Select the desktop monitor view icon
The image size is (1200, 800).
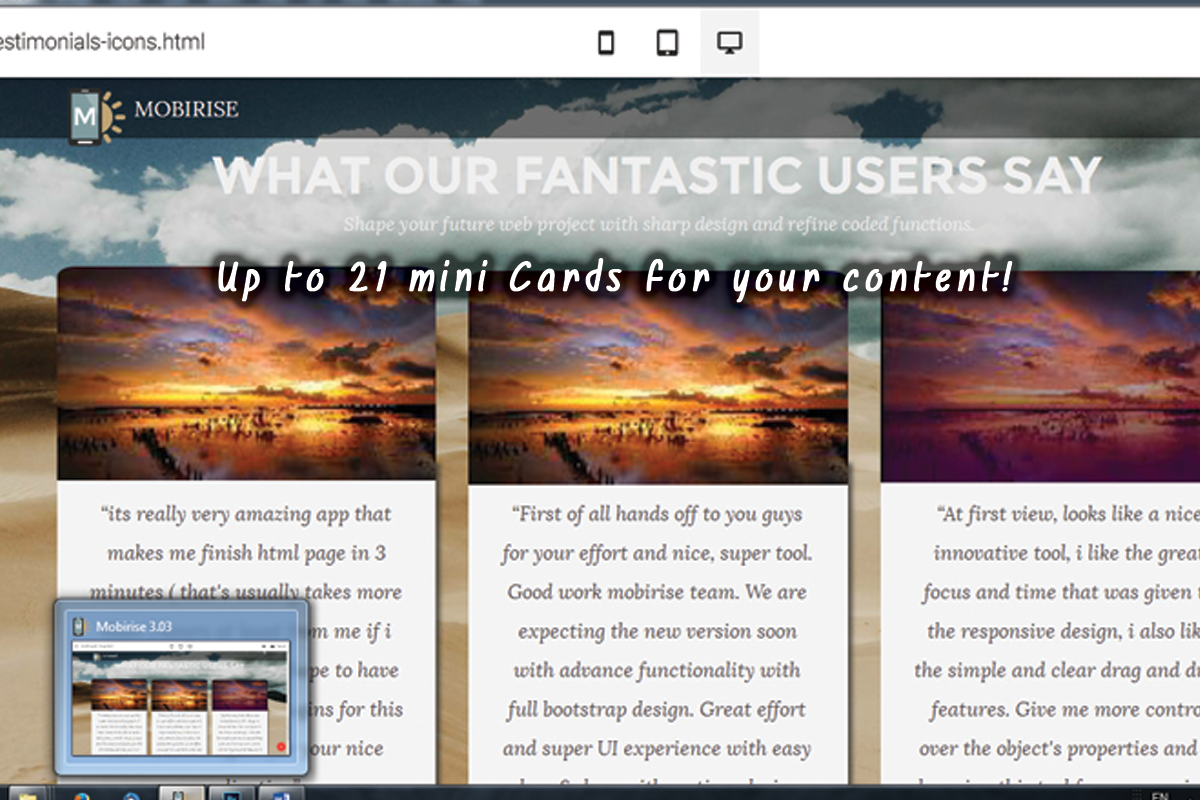pyautogui.click(x=730, y=43)
